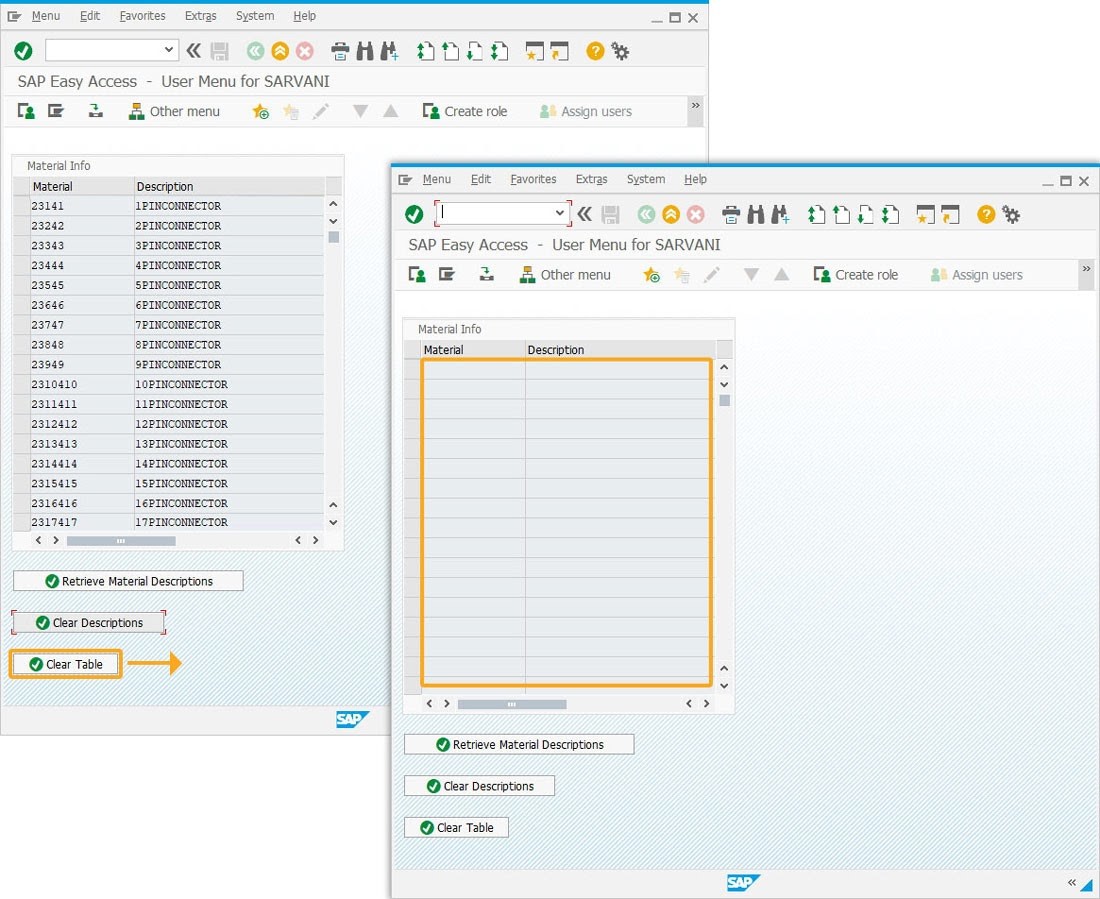
Task: Click Material column header in back window
Action: coord(81,187)
